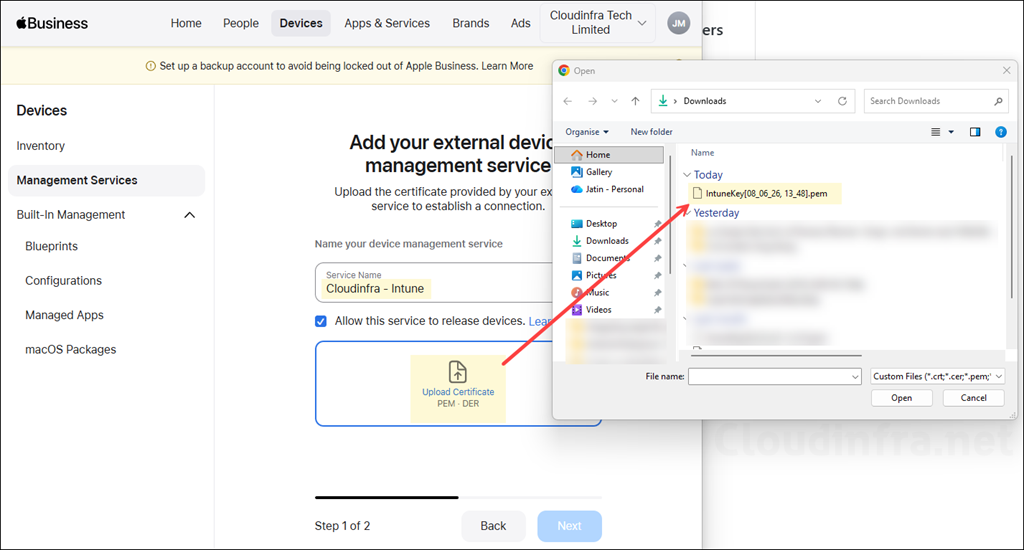Collapse the Yesterday file group
Image resolution: width=1024 pixels, height=550 pixels.
tap(687, 213)
